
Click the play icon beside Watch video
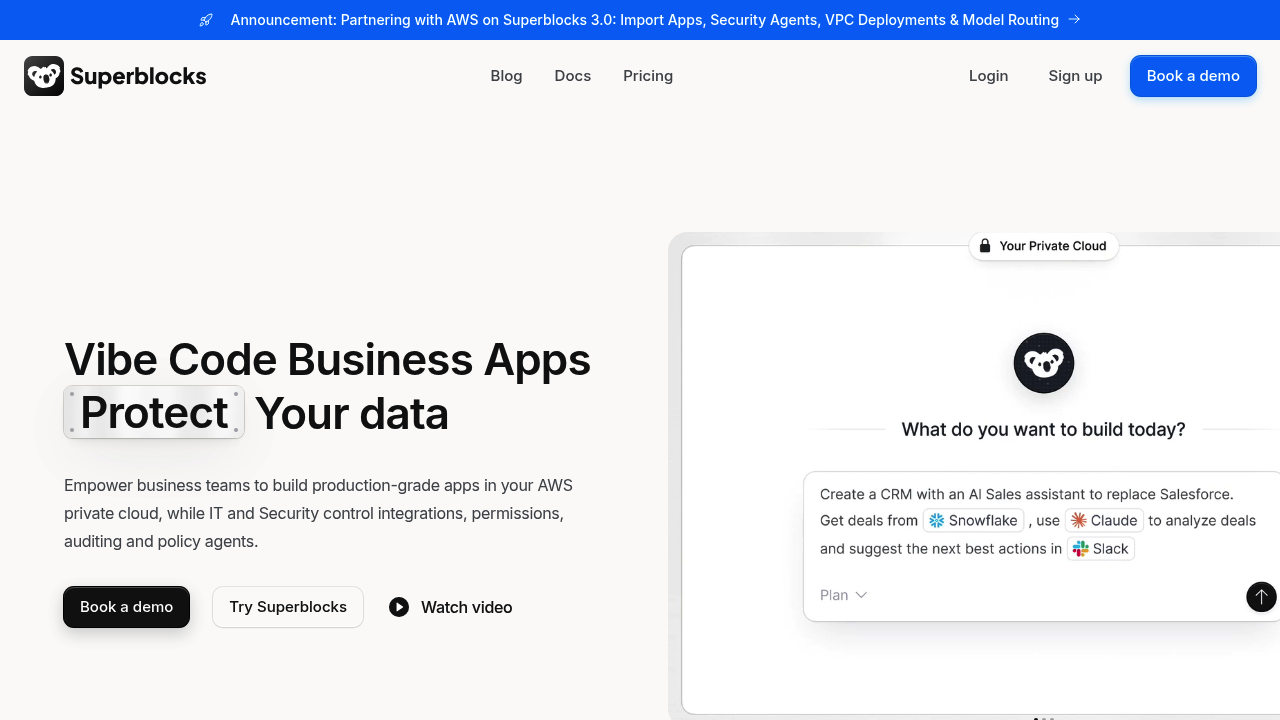399,607
